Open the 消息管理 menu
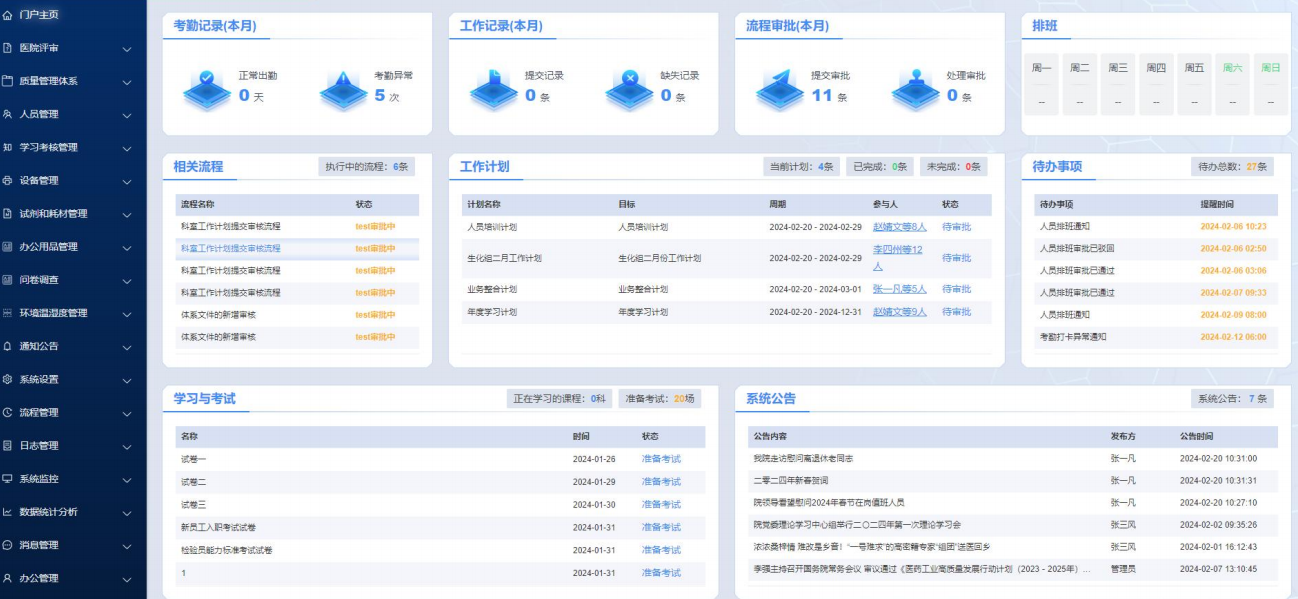 click(39, 545)
